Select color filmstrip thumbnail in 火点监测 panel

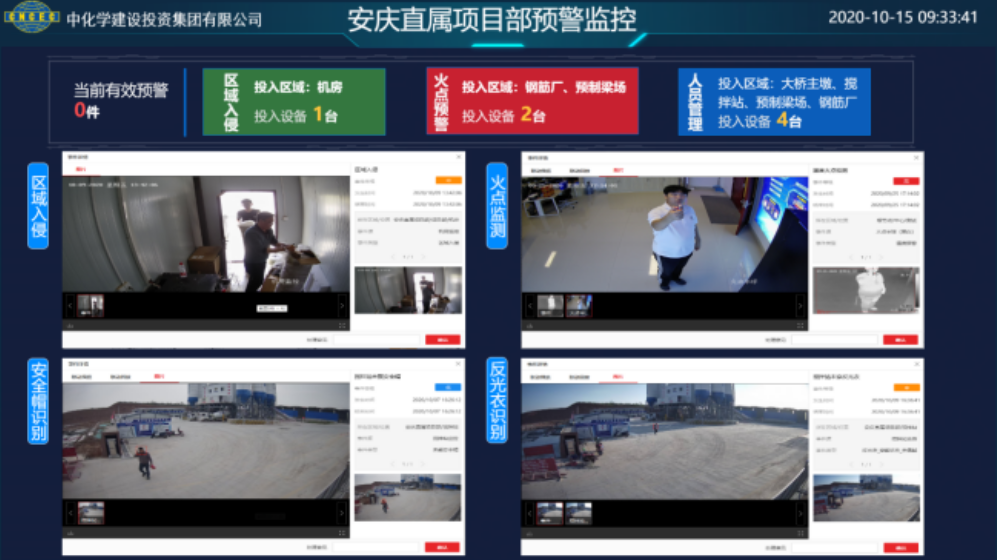[579, 306]
